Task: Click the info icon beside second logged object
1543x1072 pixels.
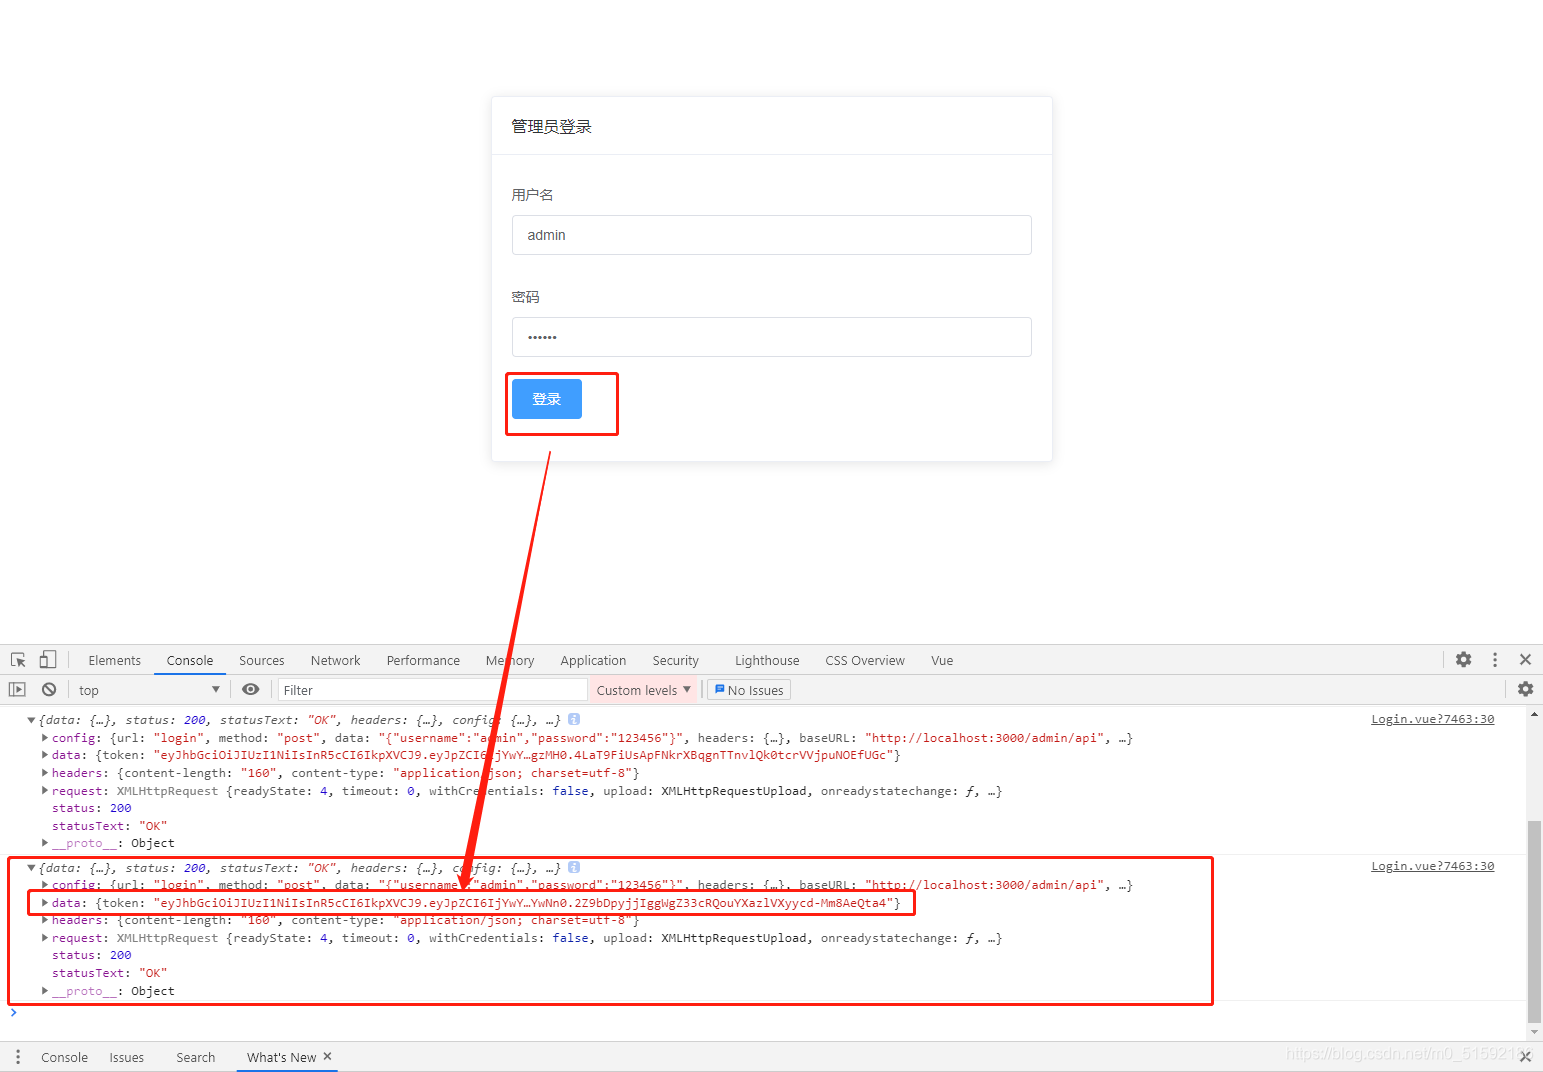Action: point(574,867)
